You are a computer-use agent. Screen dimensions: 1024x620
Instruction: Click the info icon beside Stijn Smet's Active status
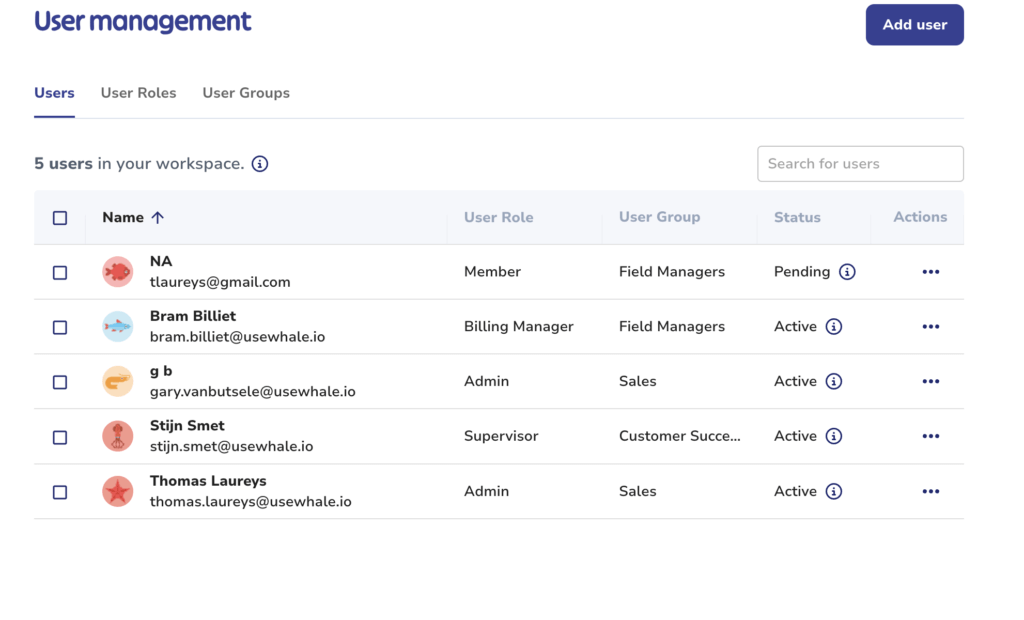pos(834,436)
